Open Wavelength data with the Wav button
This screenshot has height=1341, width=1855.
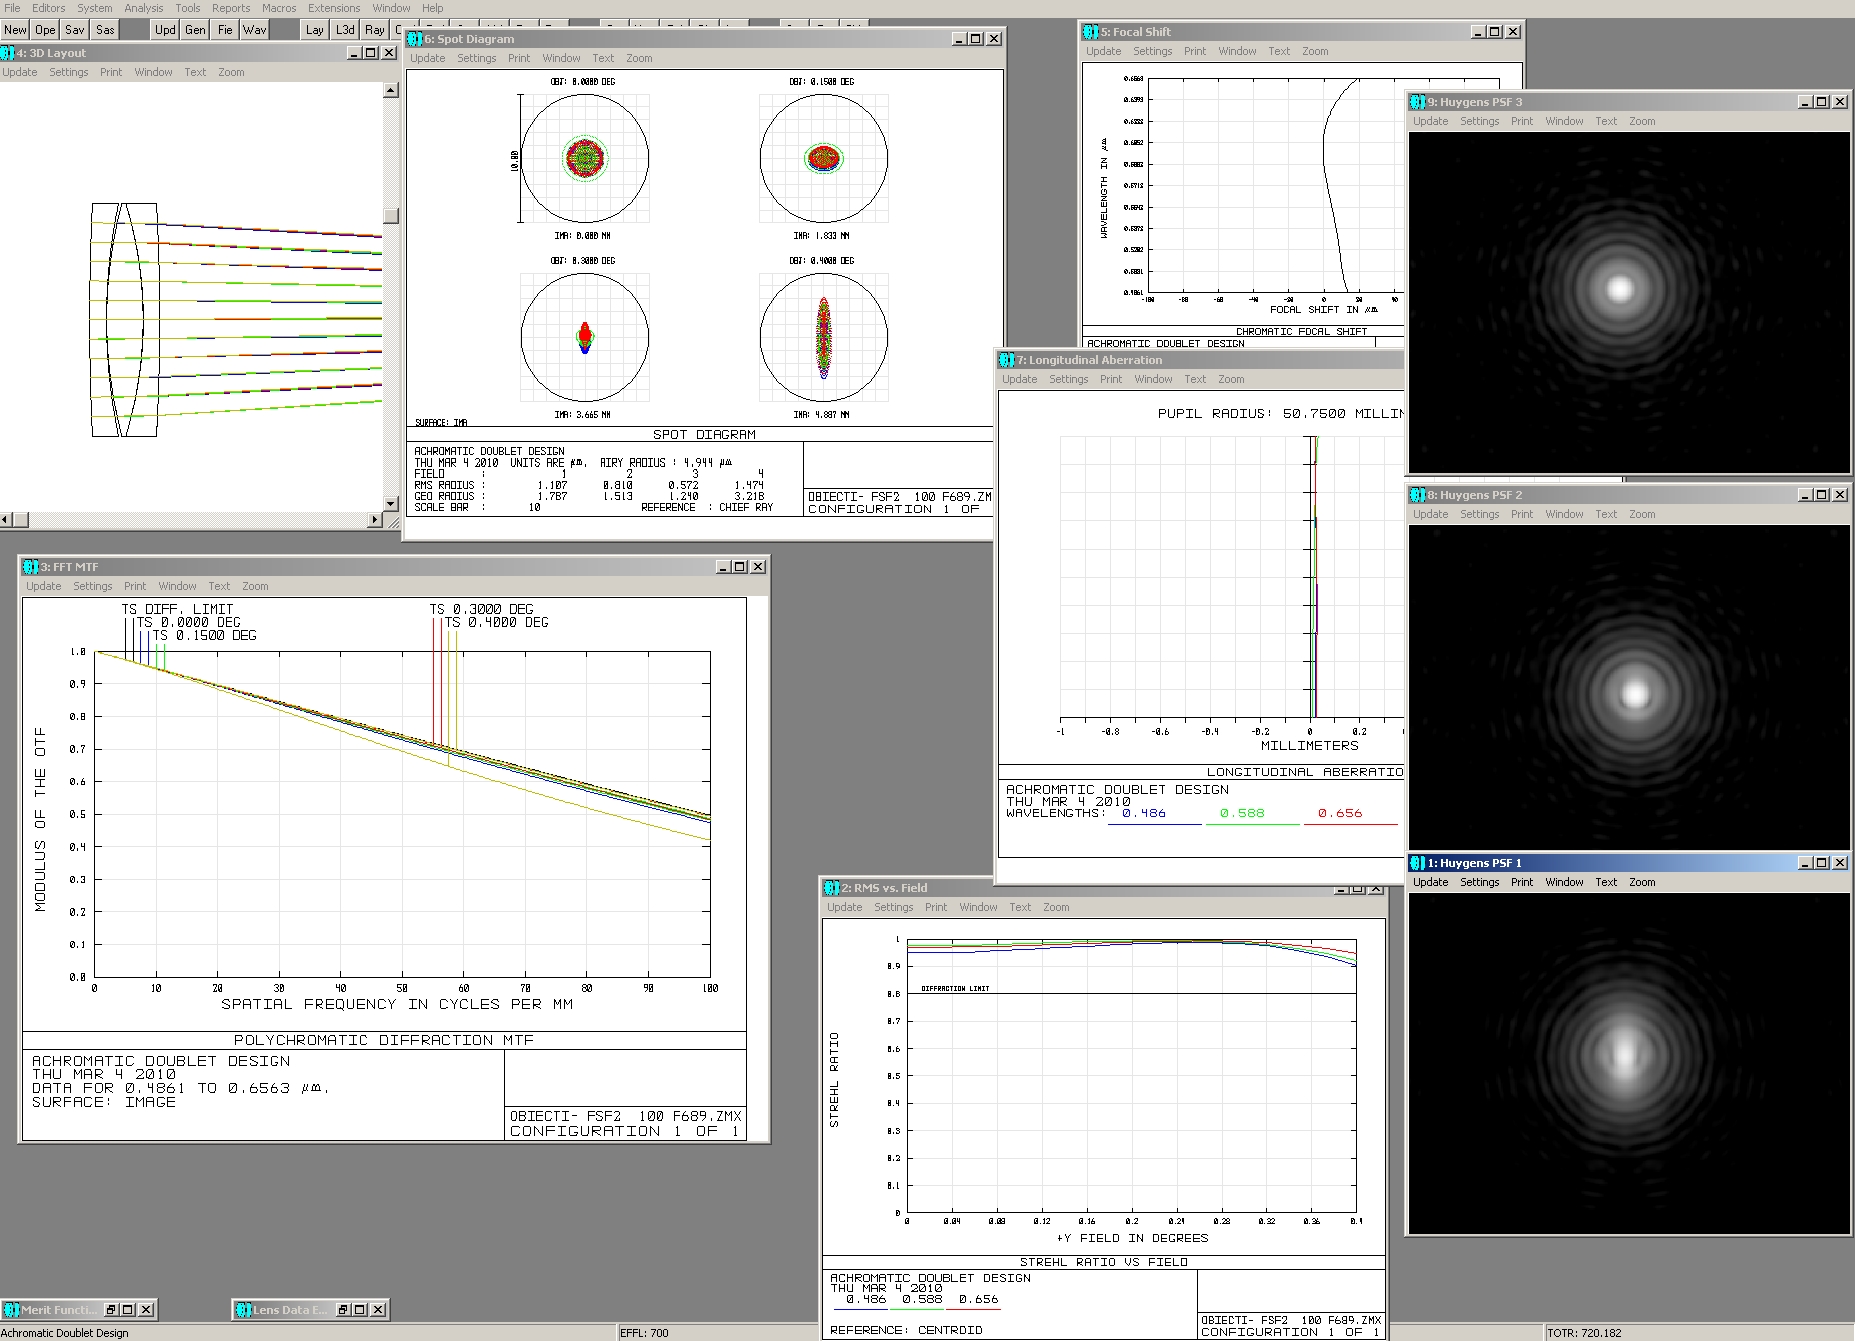coord(255,29)
